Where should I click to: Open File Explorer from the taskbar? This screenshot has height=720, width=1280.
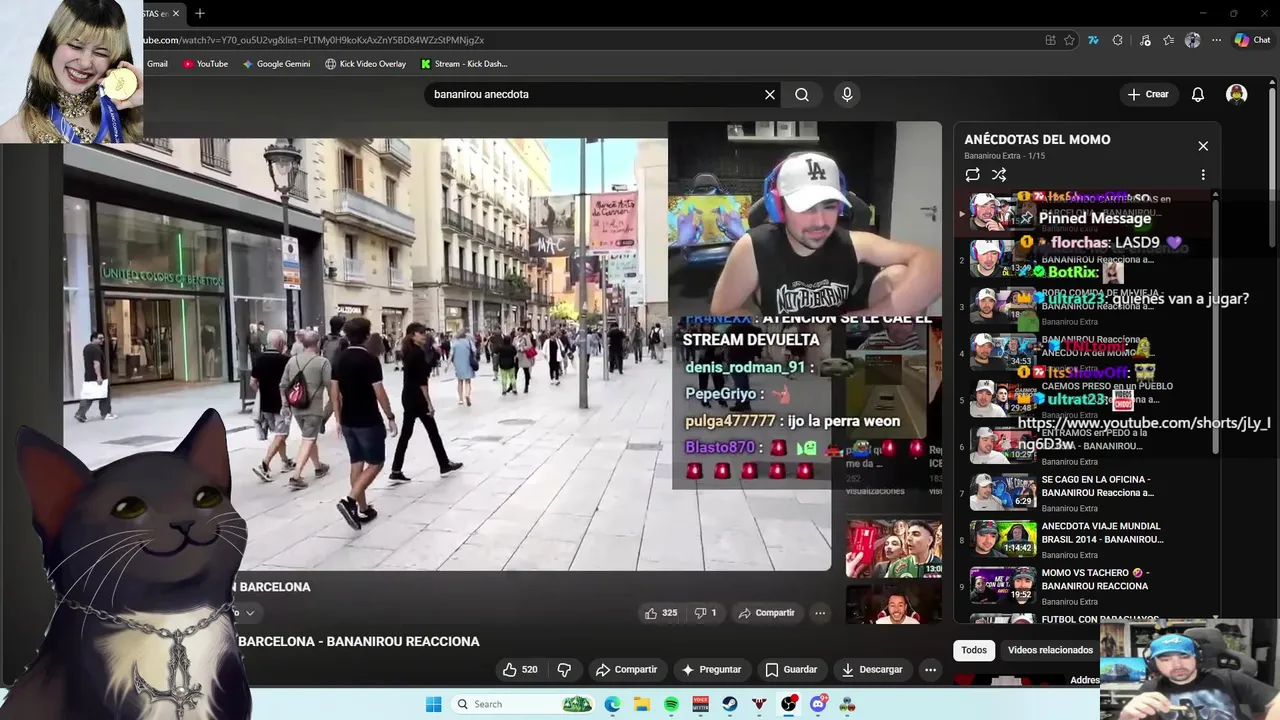click(x=641, y=704)
